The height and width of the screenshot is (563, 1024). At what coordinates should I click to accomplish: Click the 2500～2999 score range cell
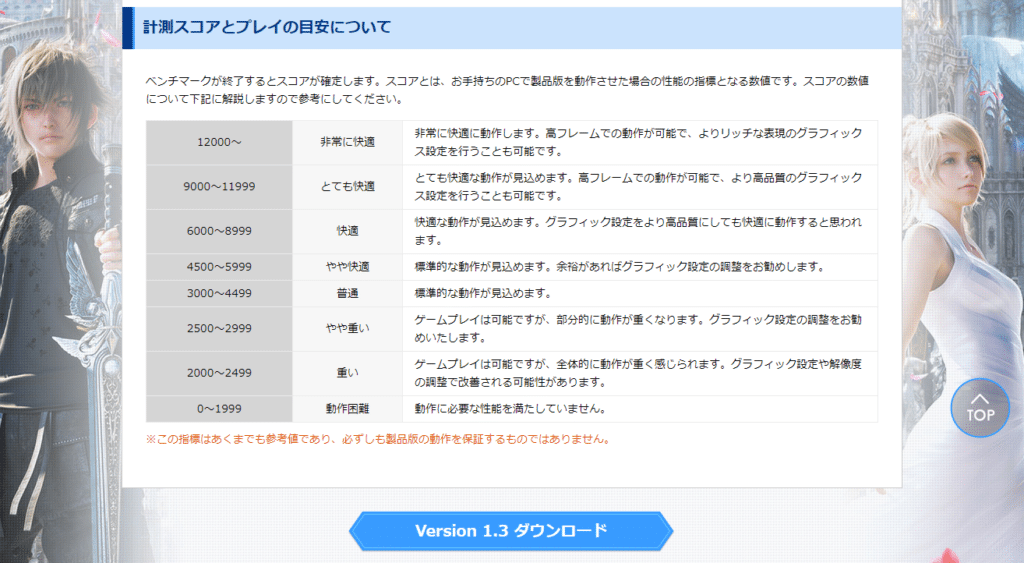coord(219,329)
